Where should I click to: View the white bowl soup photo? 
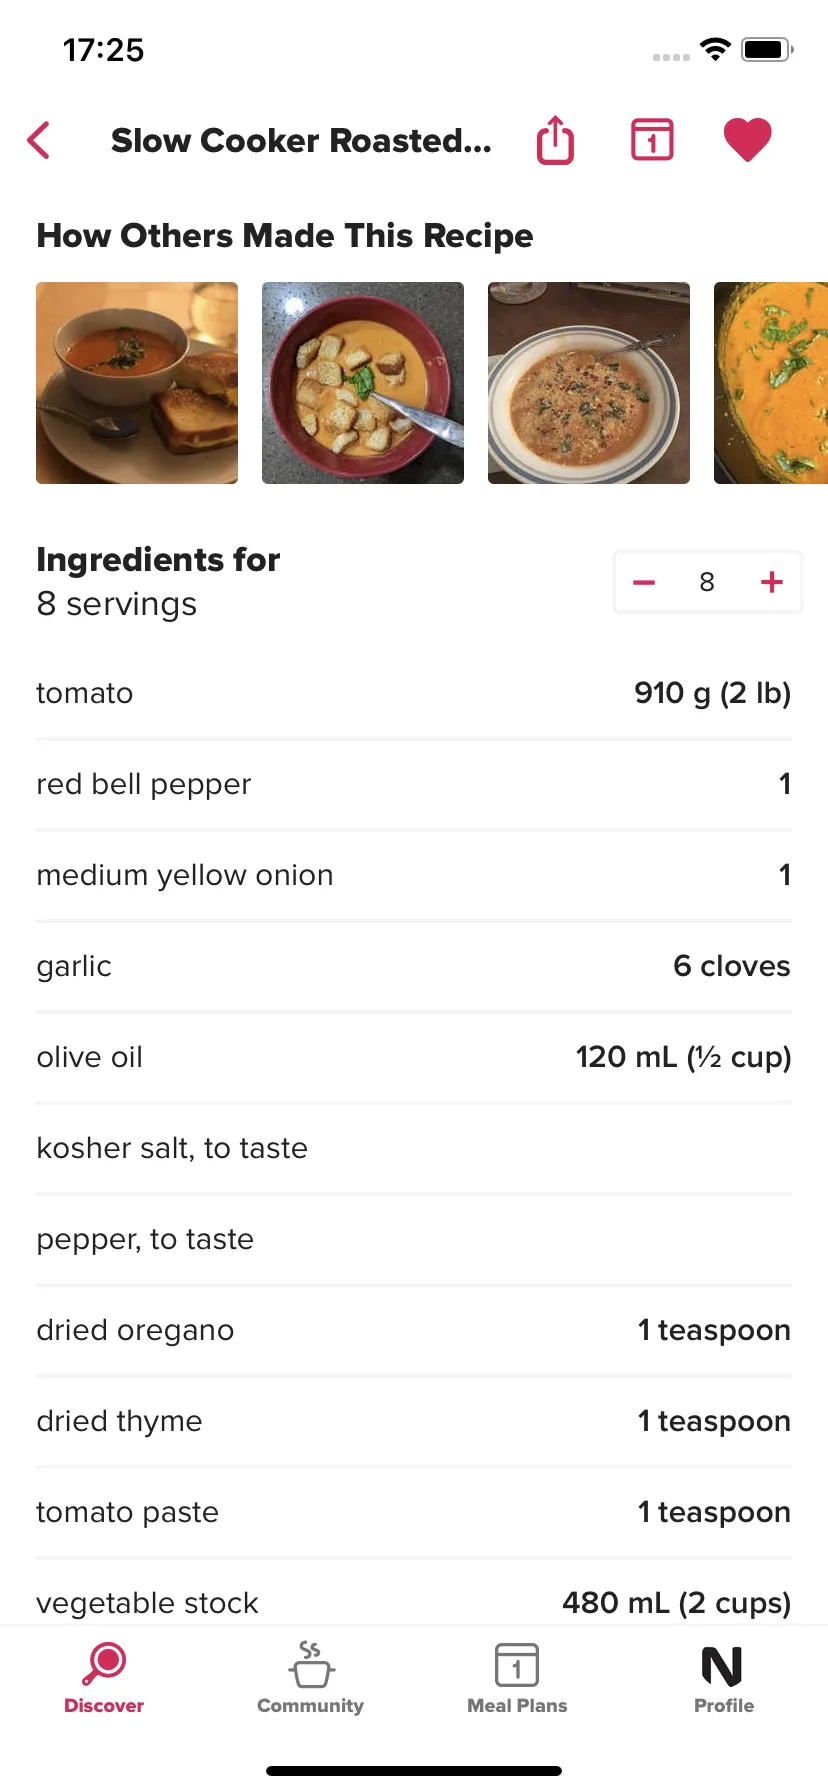coord(589,383)
